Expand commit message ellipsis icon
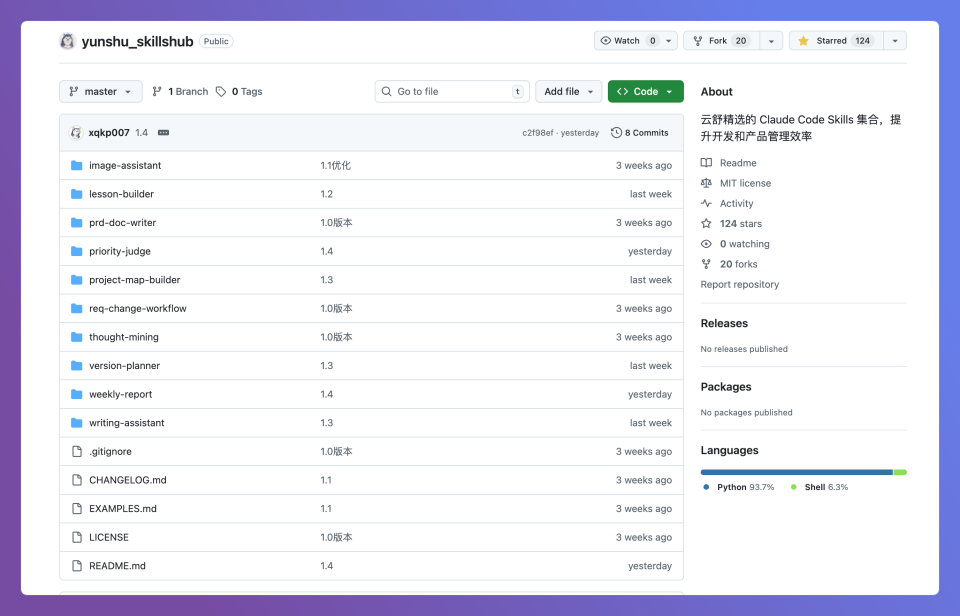This screenshot has height=616, width=960. point(163,132)
